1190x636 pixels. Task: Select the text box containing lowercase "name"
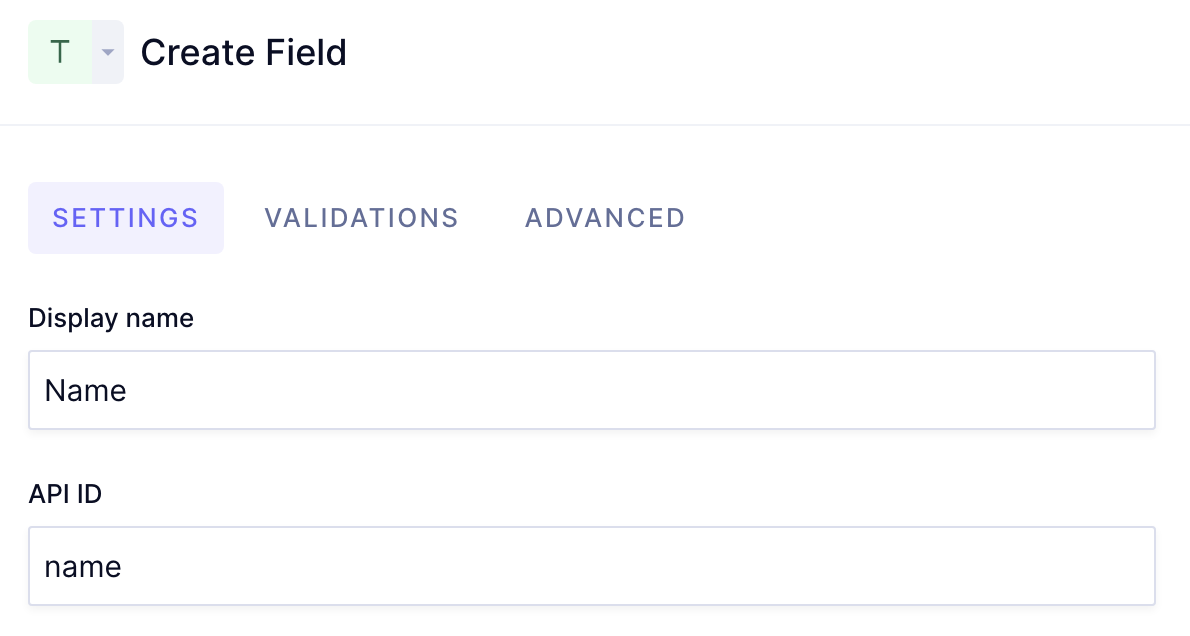(592, 566)
